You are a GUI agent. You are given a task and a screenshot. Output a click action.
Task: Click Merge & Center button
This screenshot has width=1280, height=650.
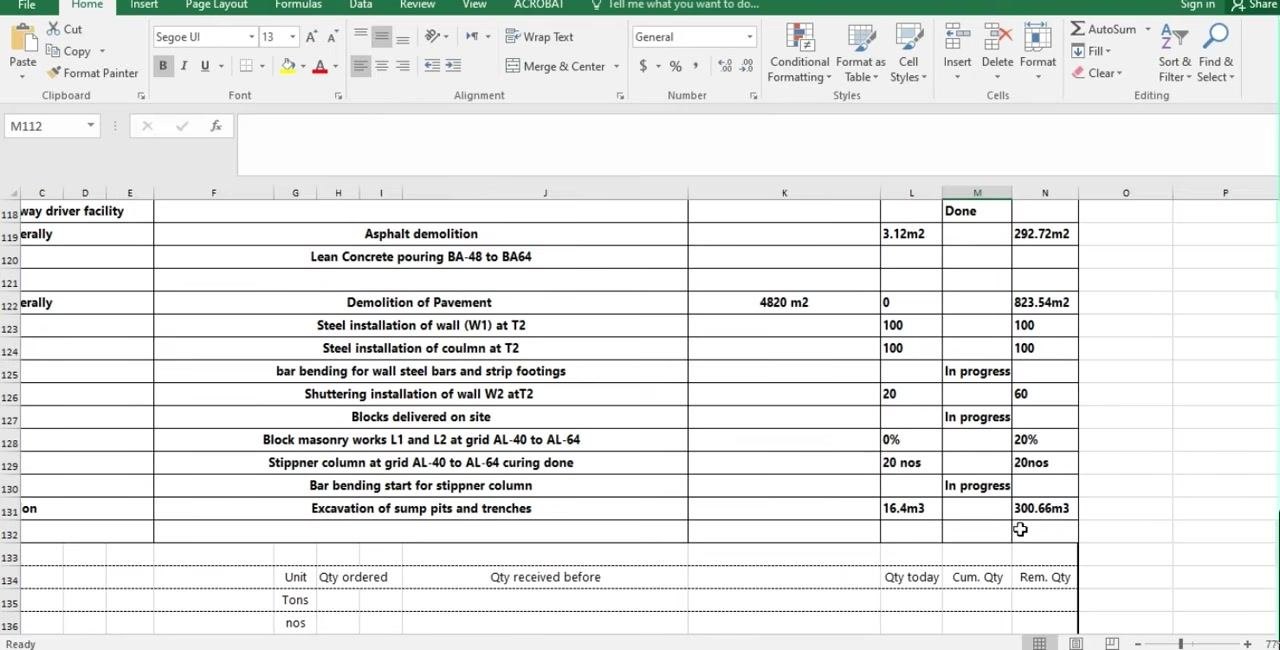point(555,66)
